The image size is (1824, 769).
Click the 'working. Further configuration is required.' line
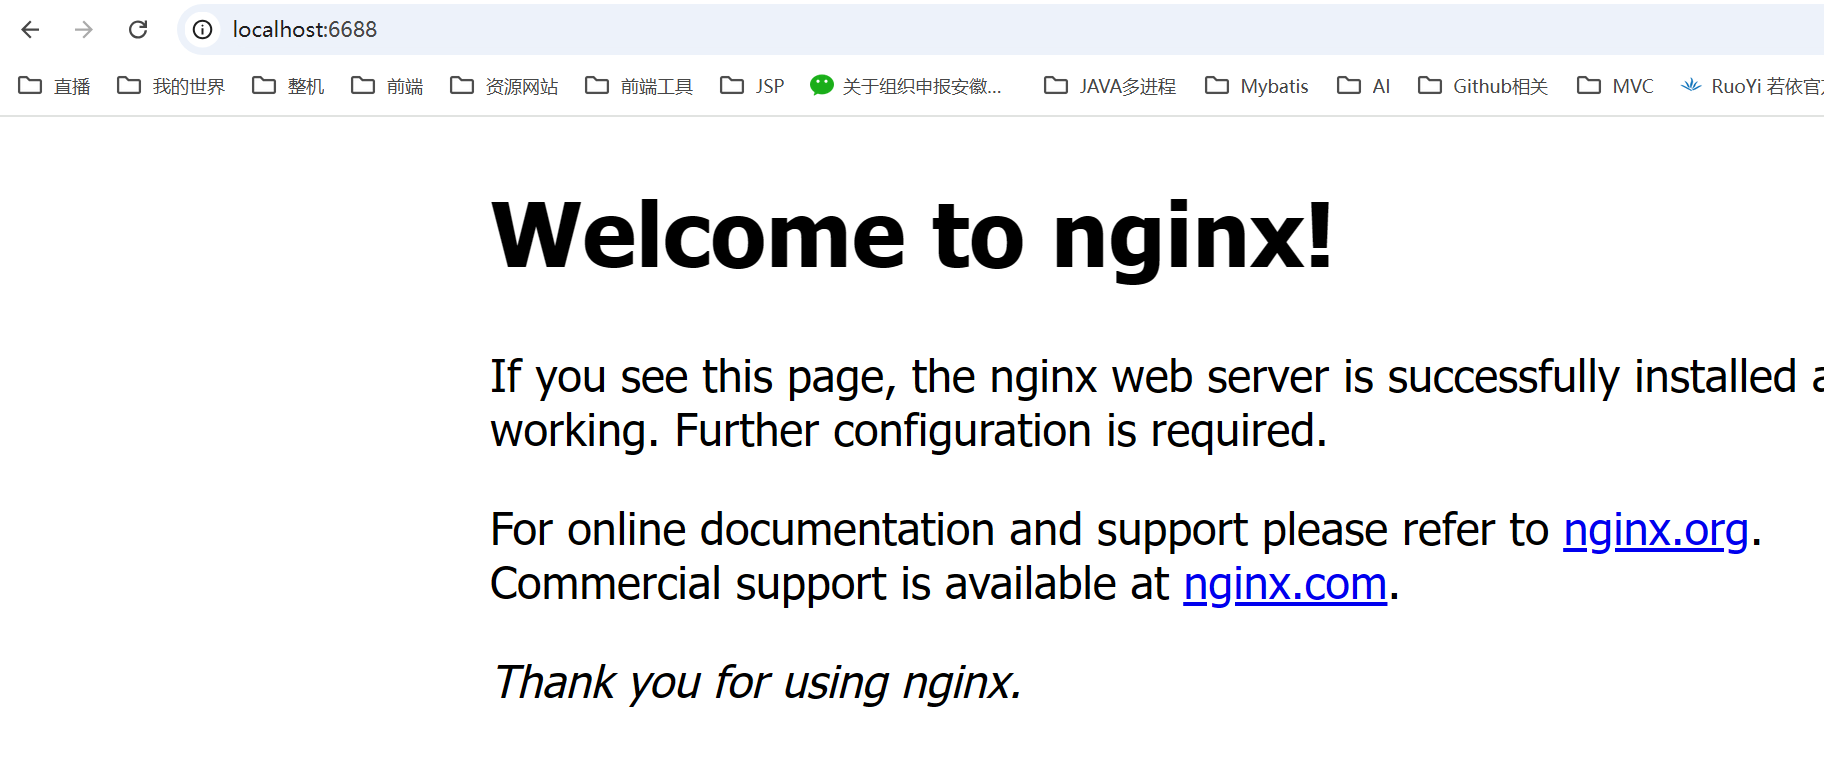pos(908,431)
